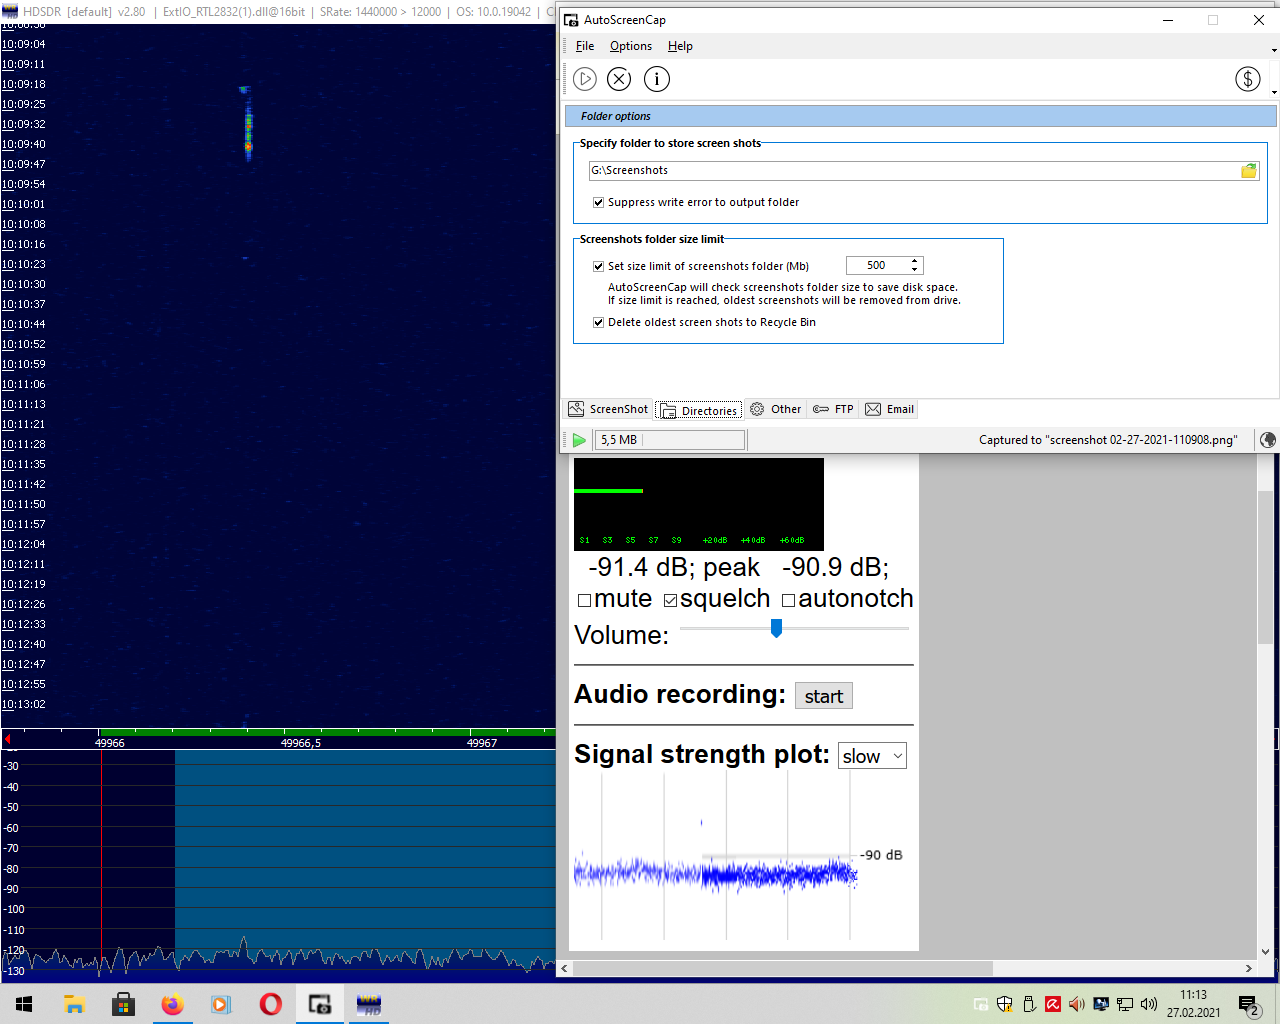Open Windows Security shield tray icon
Viewport: 1280px width, 1024px height.
click(x=1005, y=1004)
